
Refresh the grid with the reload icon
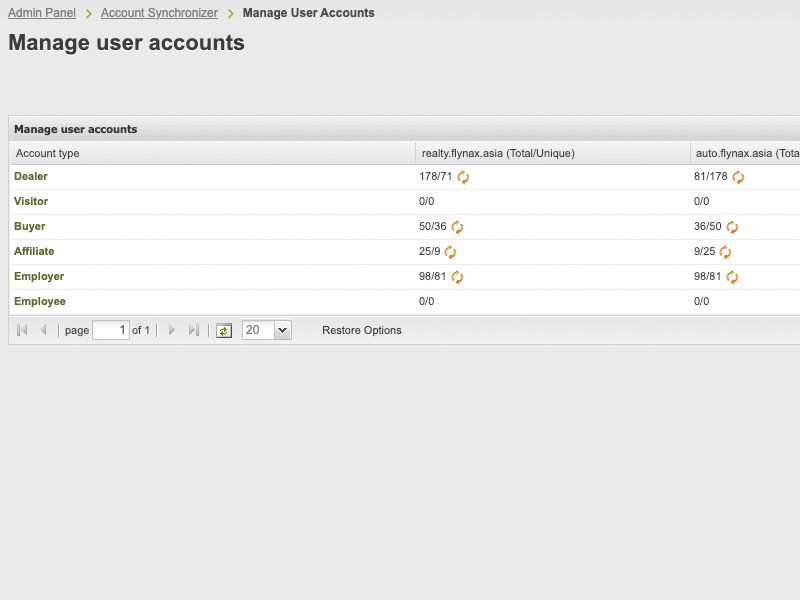(x=224, y=330)
